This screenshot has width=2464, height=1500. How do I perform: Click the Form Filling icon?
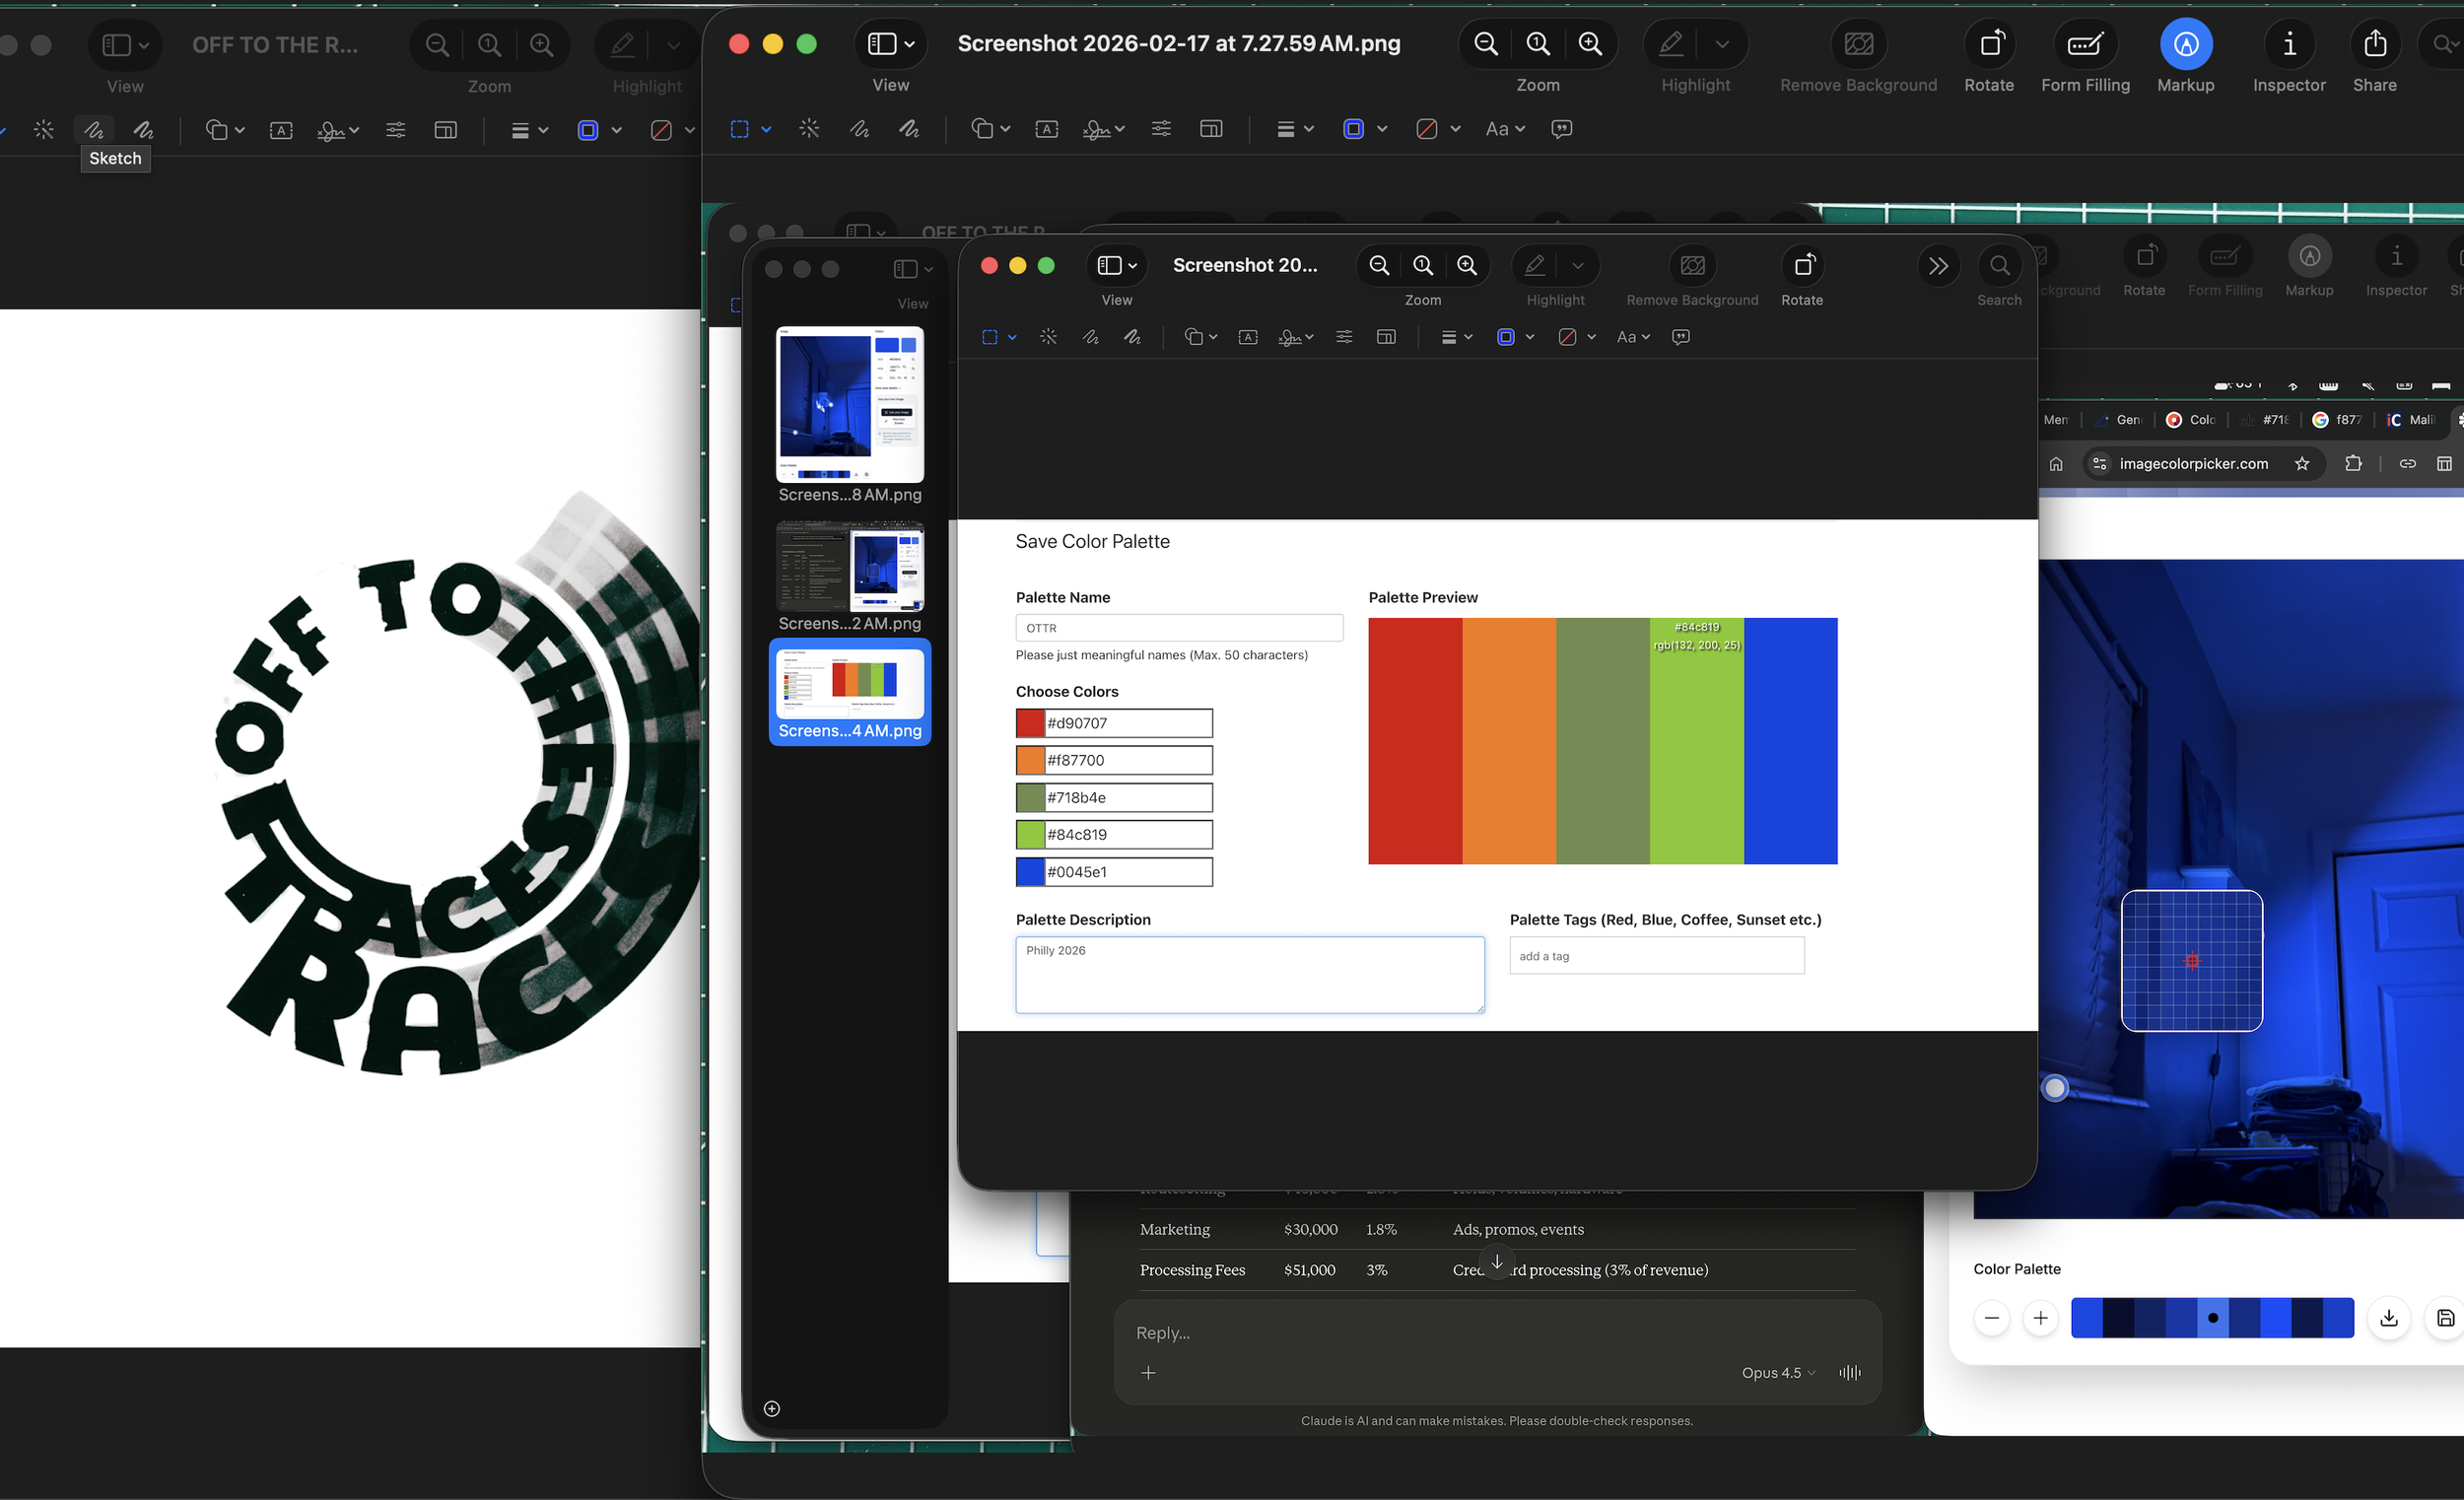[x=2085, y=45]
